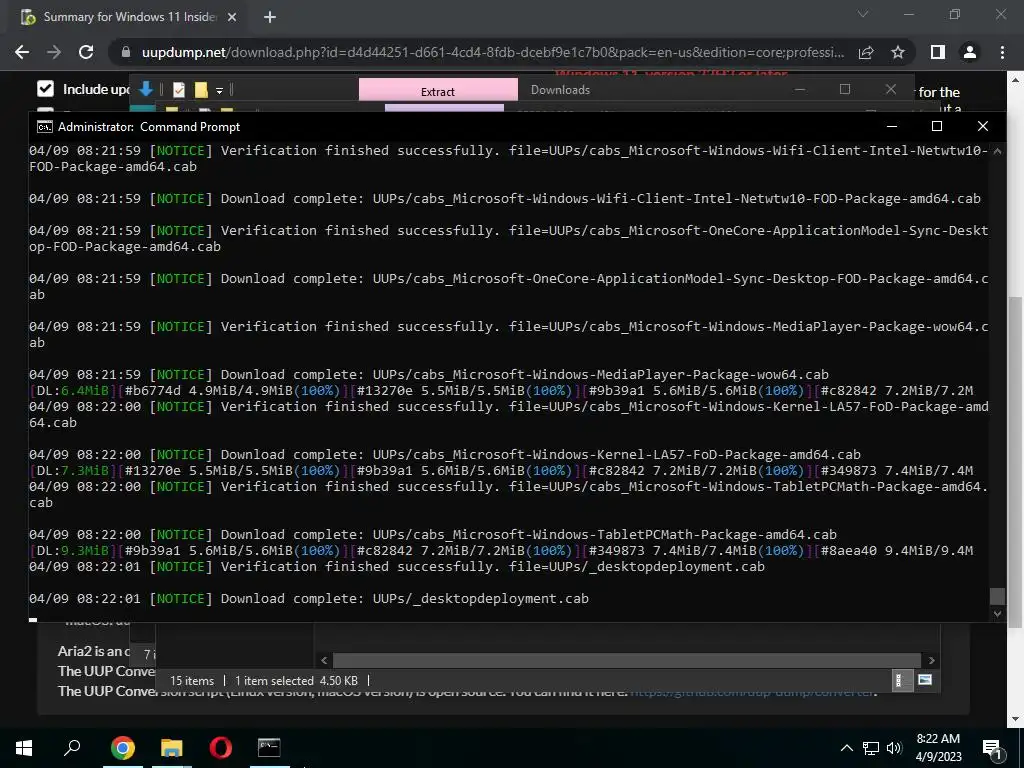Switch File Explorer to details view
Viewport: 1024px width, 768px height.
901,680
